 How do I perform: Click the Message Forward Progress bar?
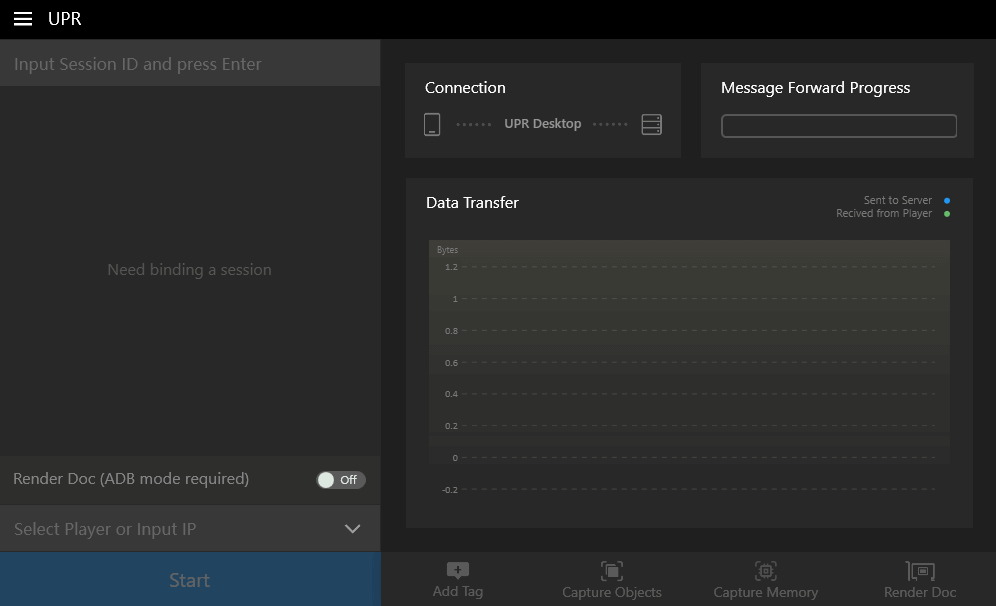[838, 126]
